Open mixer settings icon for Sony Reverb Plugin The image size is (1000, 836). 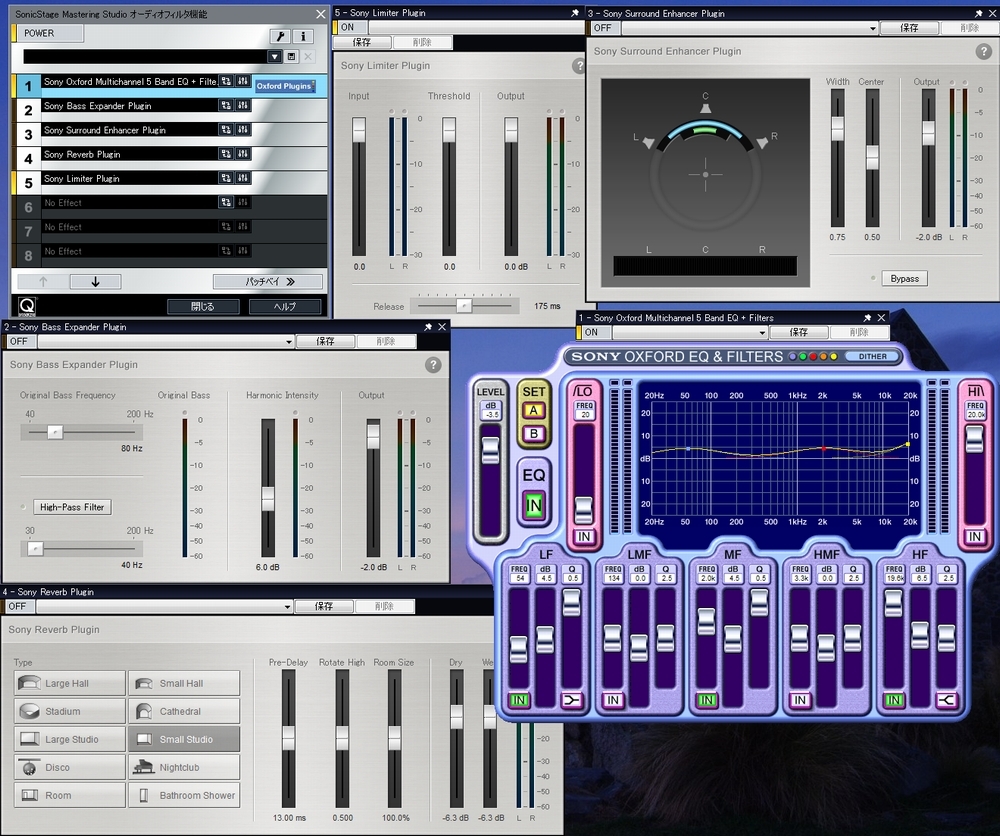[243, 154]
